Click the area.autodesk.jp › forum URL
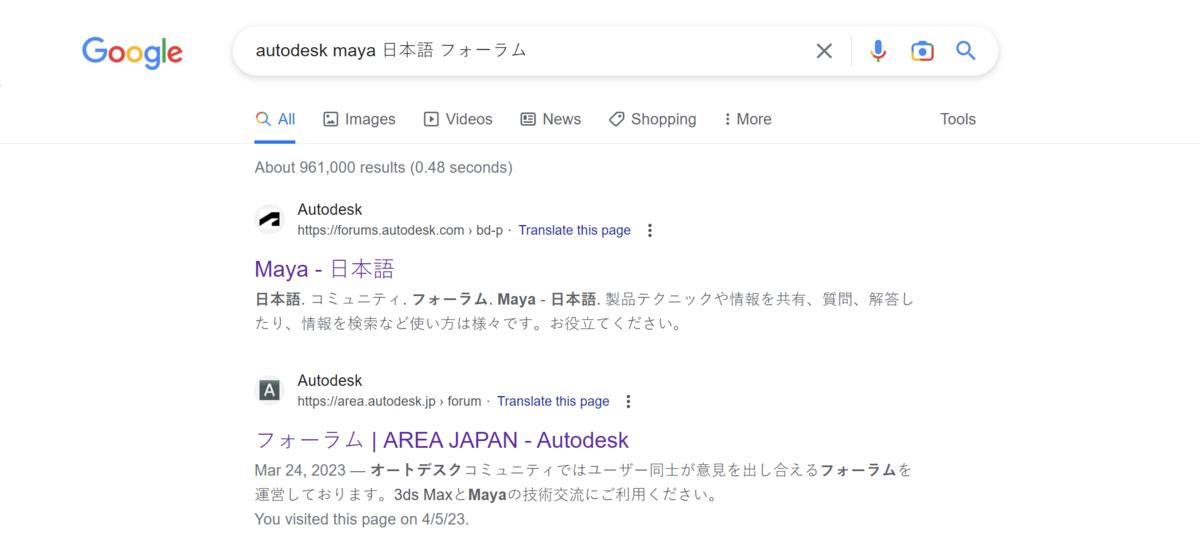The image size is (1200, 541). tap(390, 401)
